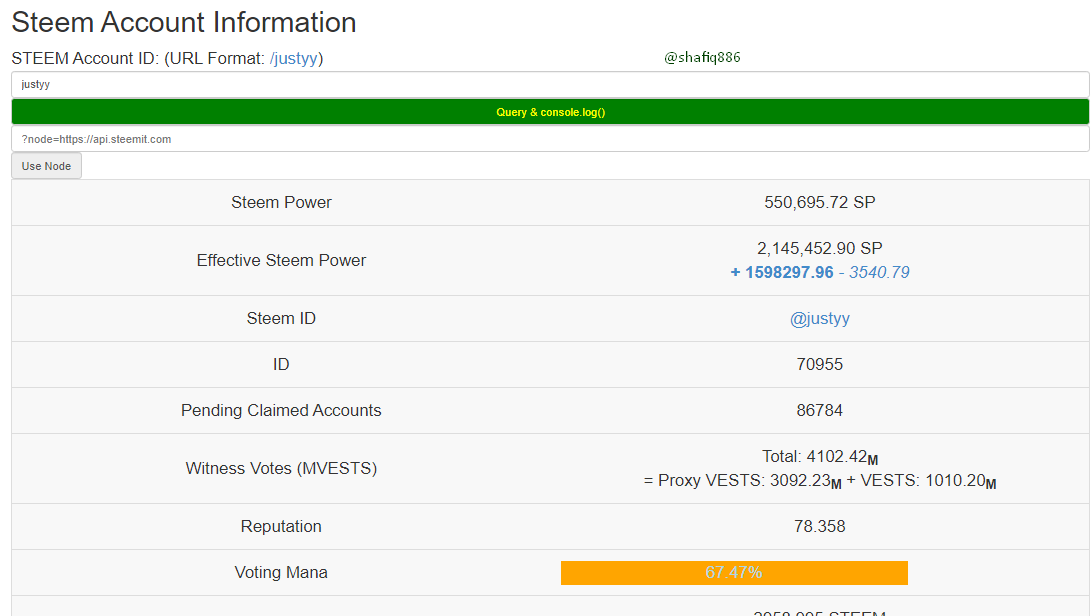Click the Voting Mana row label
This screenshot has width=1092, height=616.
tap(281, 572)
